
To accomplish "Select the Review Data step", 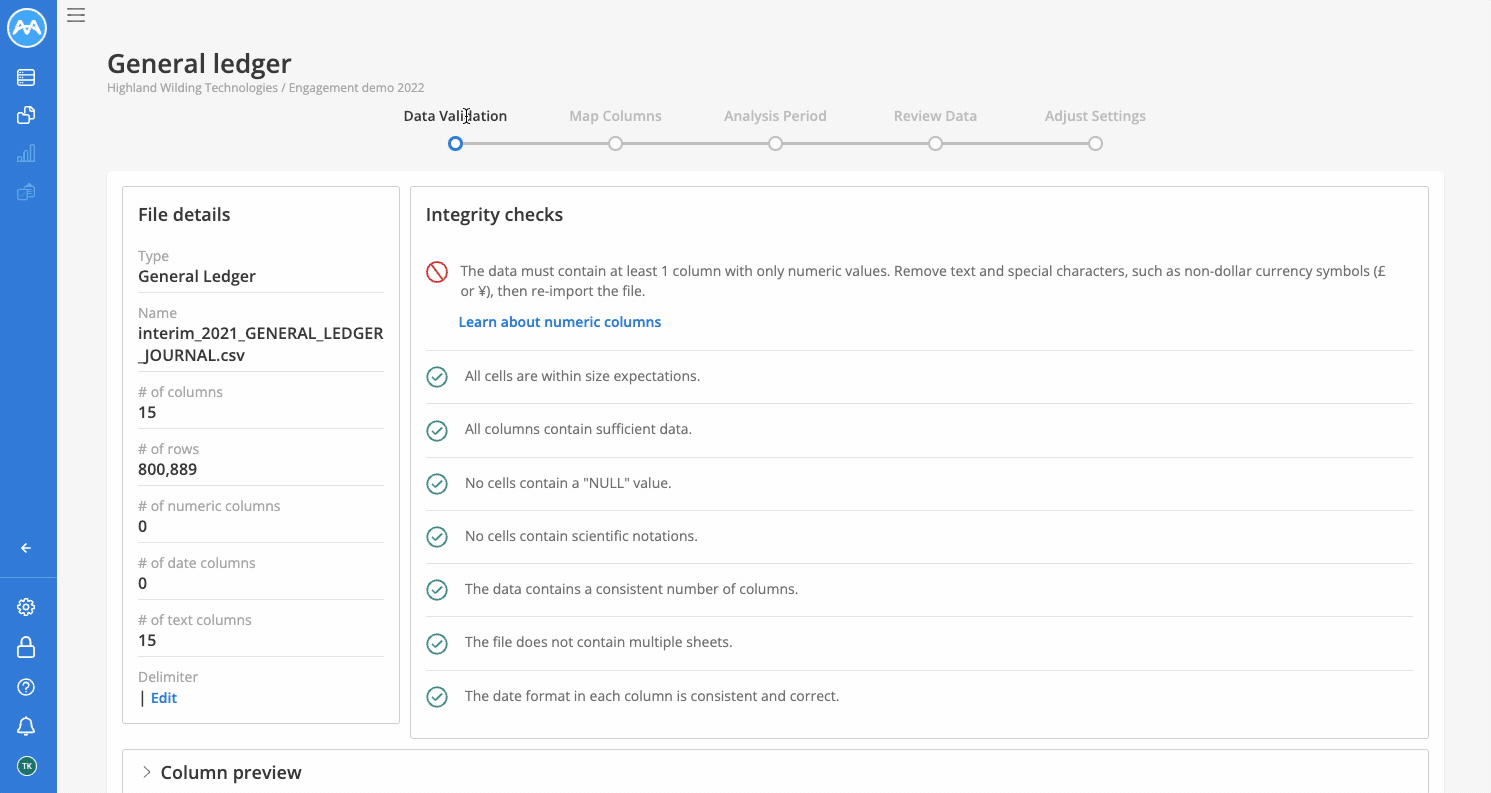I will tap(935, 116).
